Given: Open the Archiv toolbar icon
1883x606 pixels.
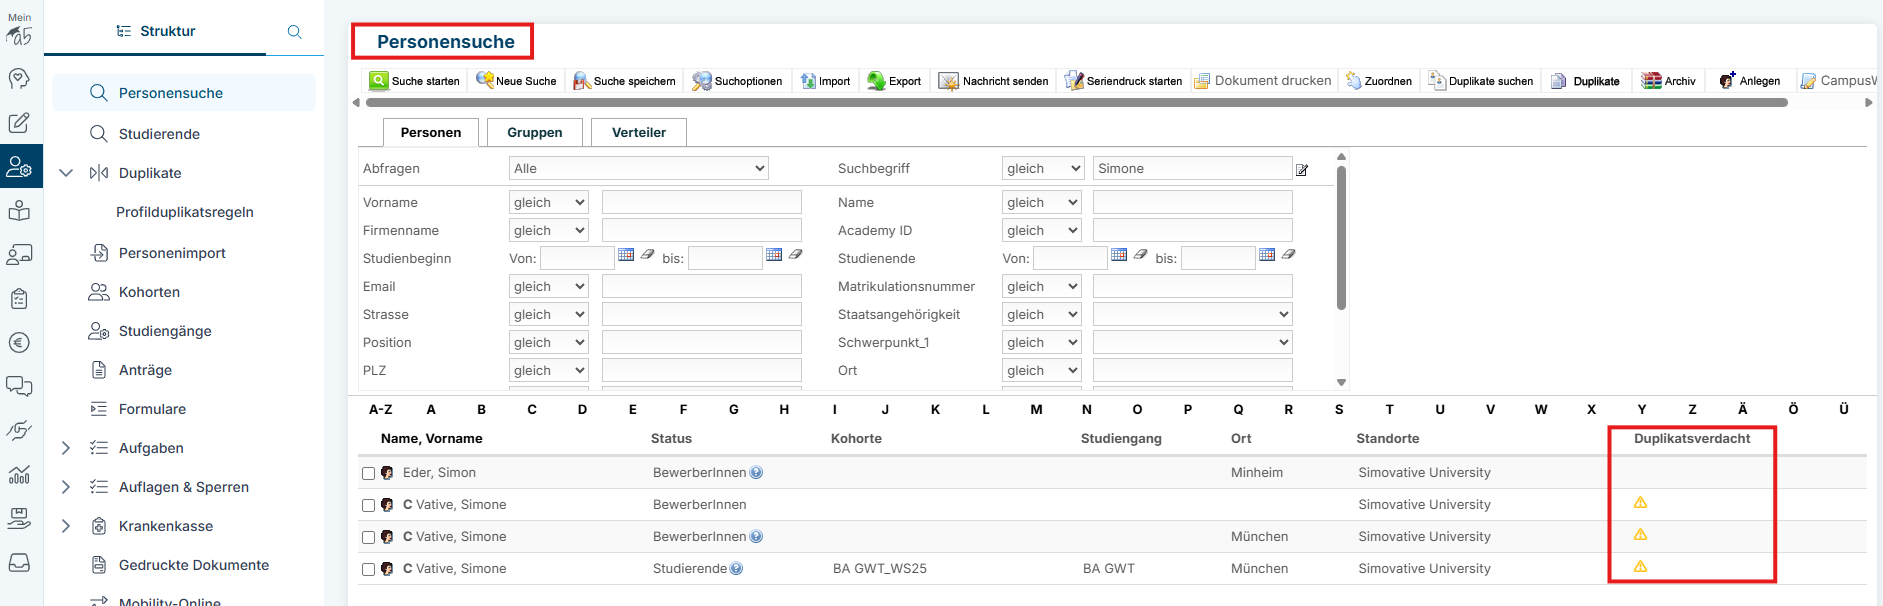Looking at the screenshot, I should [x=1651, y=81].
